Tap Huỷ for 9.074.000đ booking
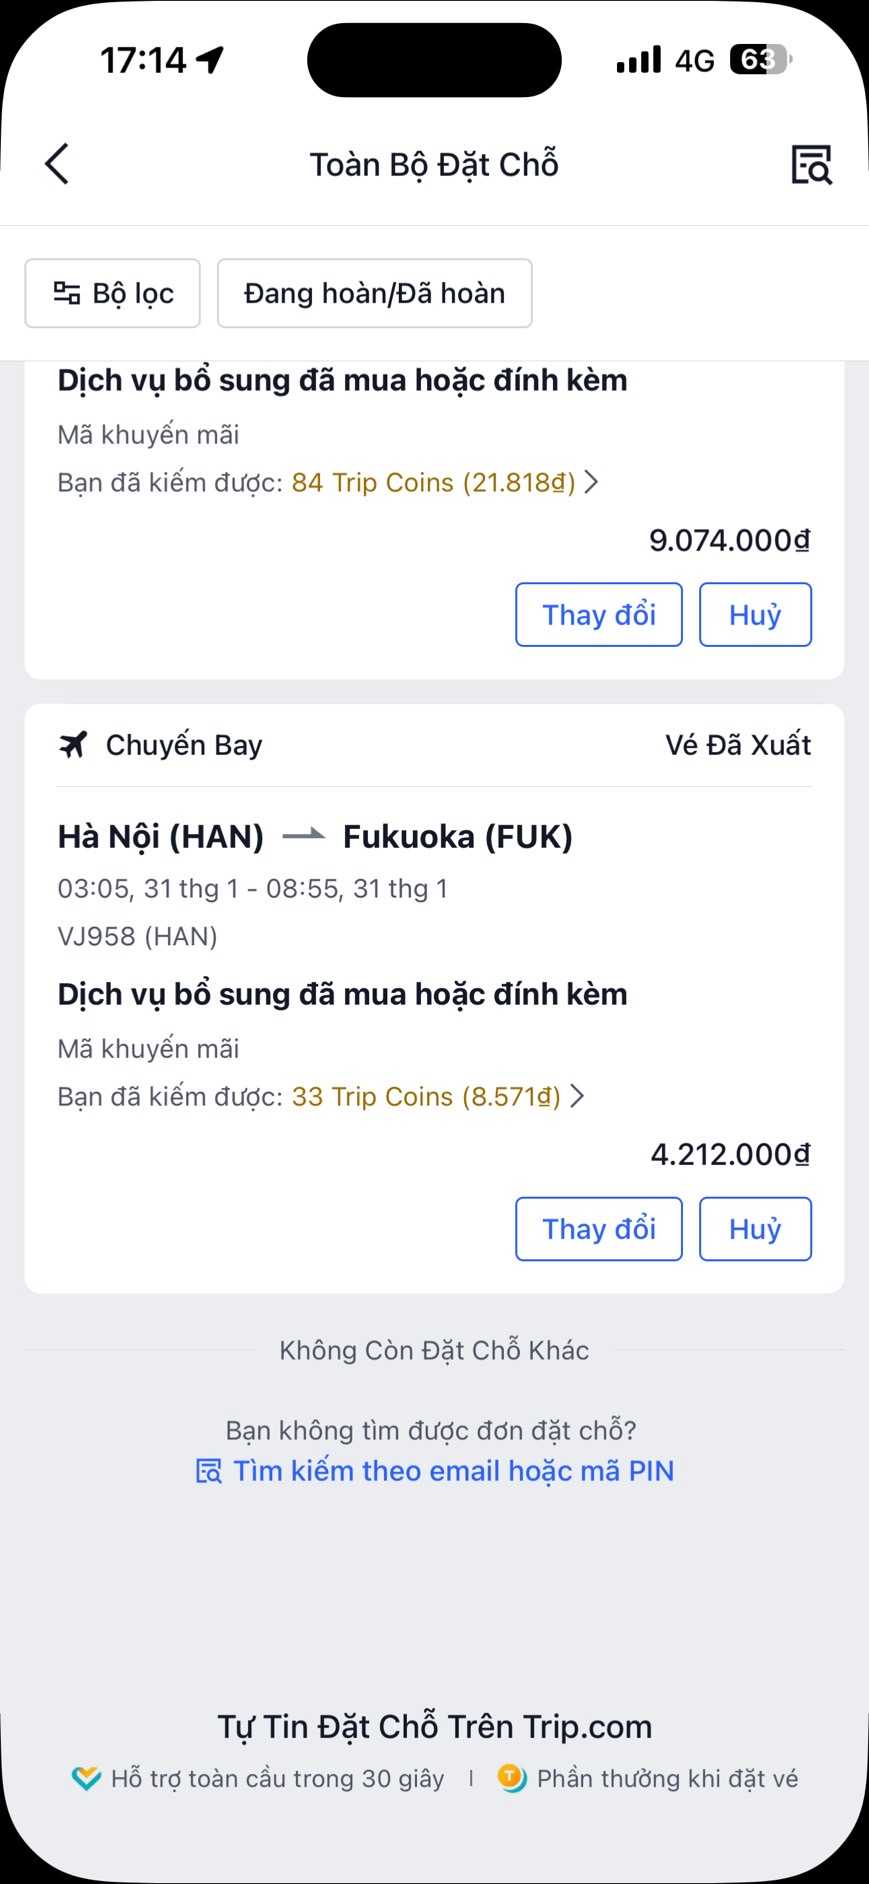Viewport: 869px width, 1884px height. tap(755, 615)
